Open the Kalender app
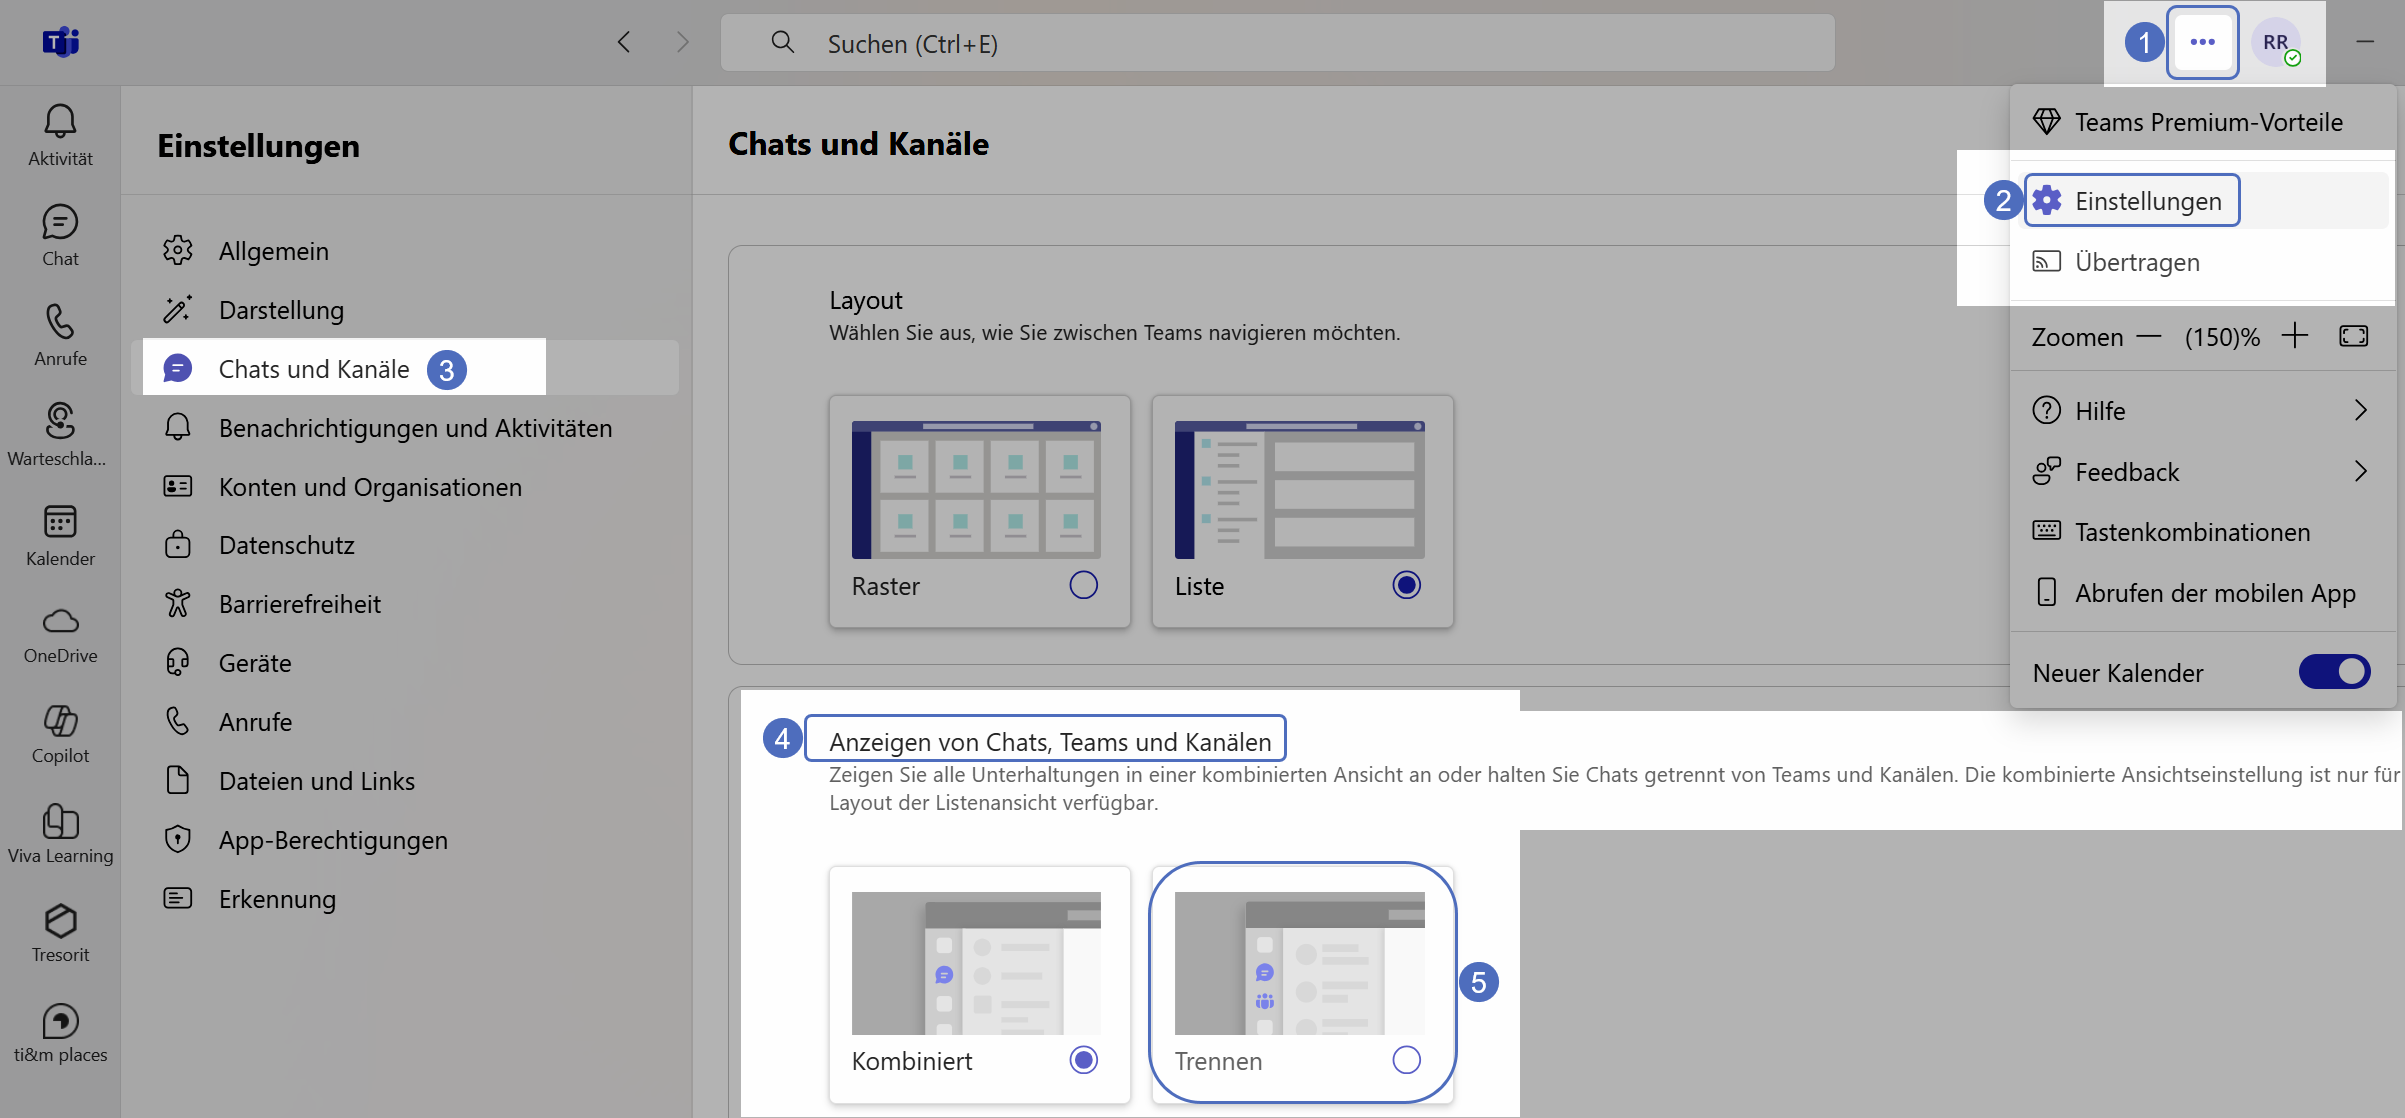 pyautogui.click(x=60, y=535)
